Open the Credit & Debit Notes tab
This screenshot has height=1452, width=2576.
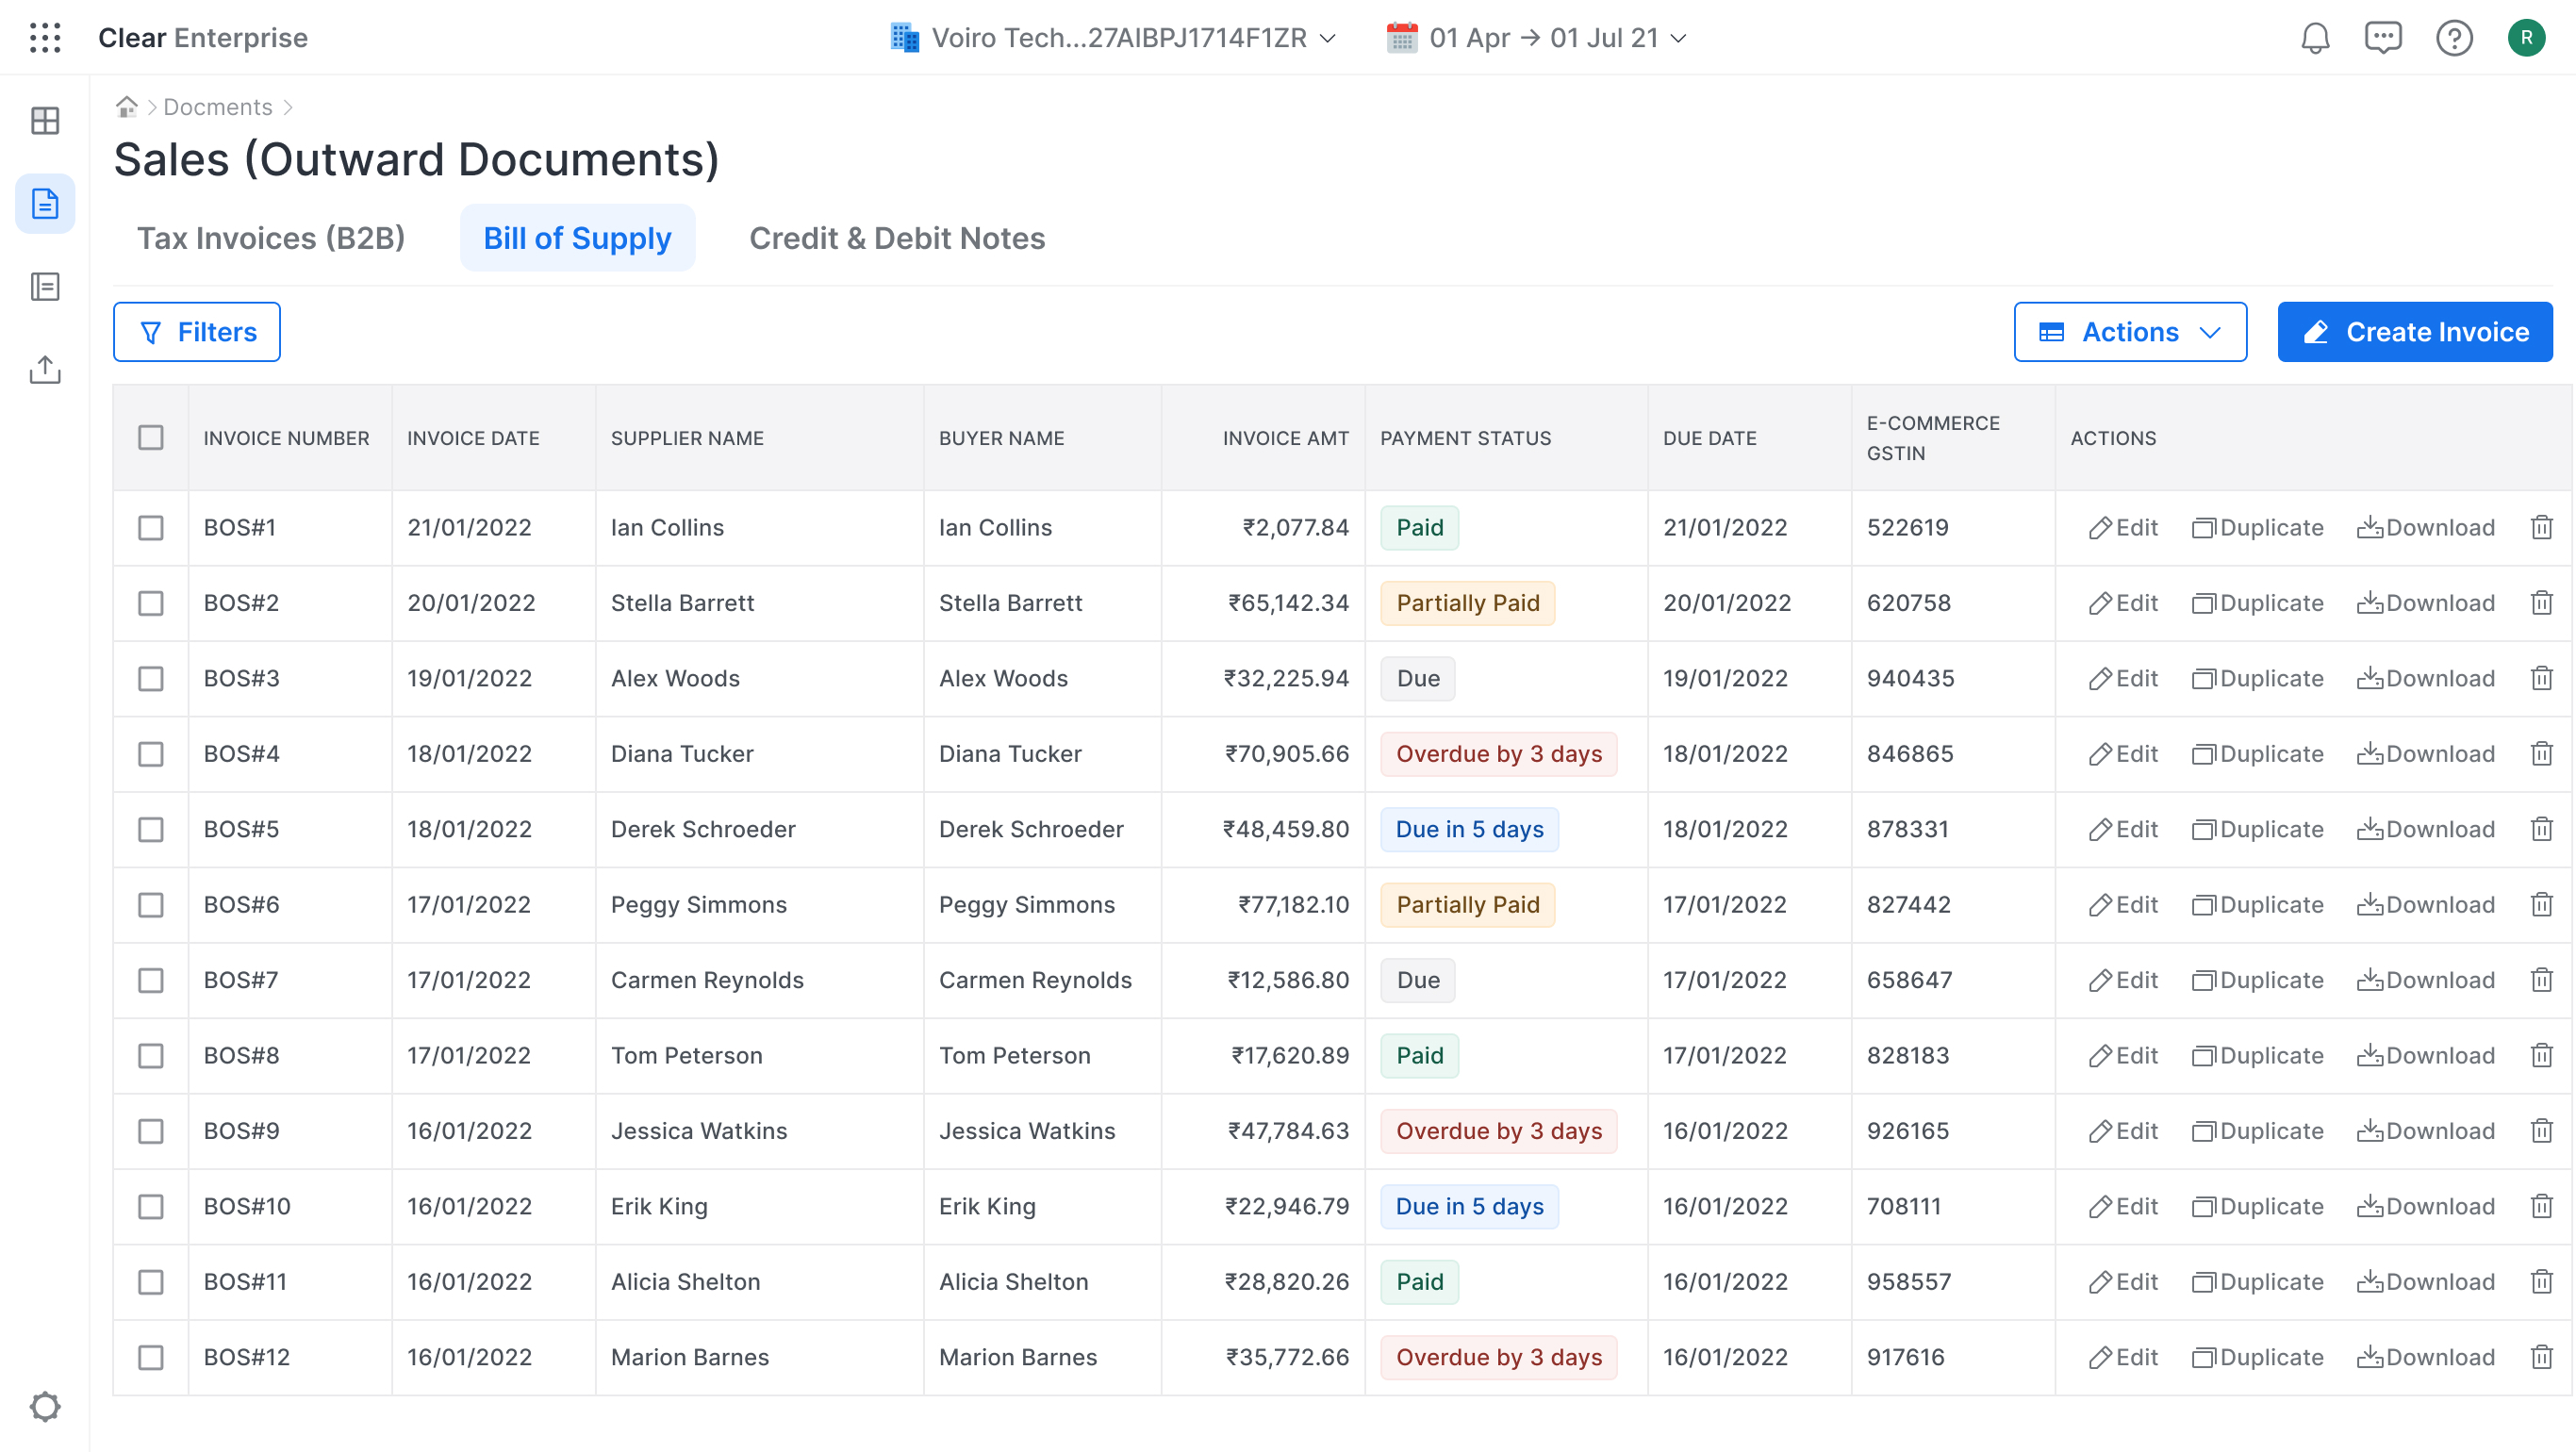[897, 238]
